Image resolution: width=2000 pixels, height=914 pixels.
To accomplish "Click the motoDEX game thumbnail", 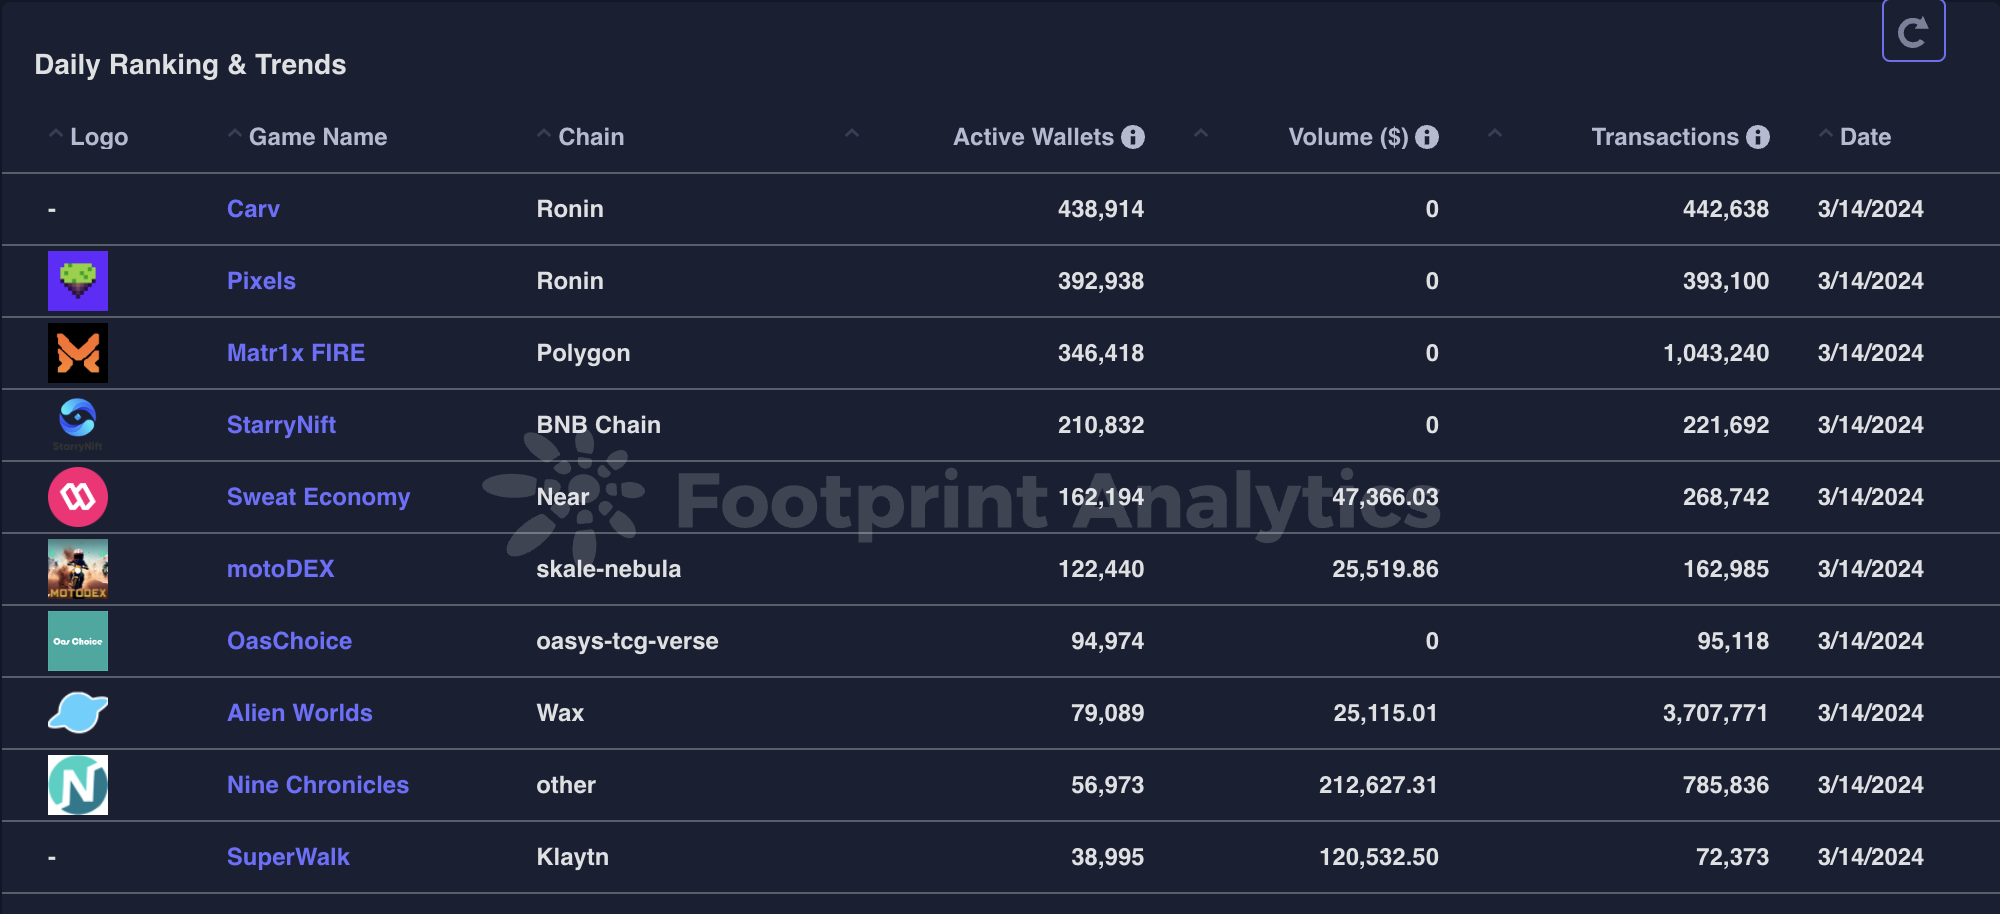I will pyautogui.click(x=78, y=569).
